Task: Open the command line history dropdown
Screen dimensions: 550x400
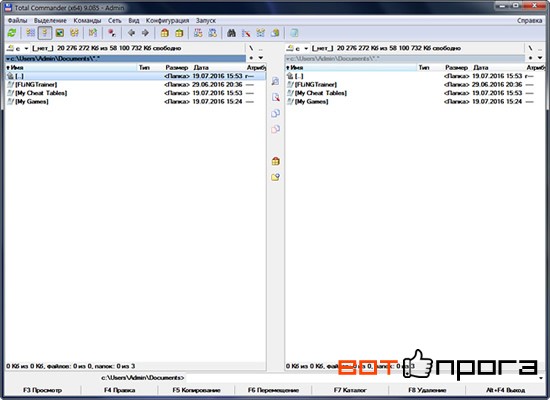Action: 541,378
